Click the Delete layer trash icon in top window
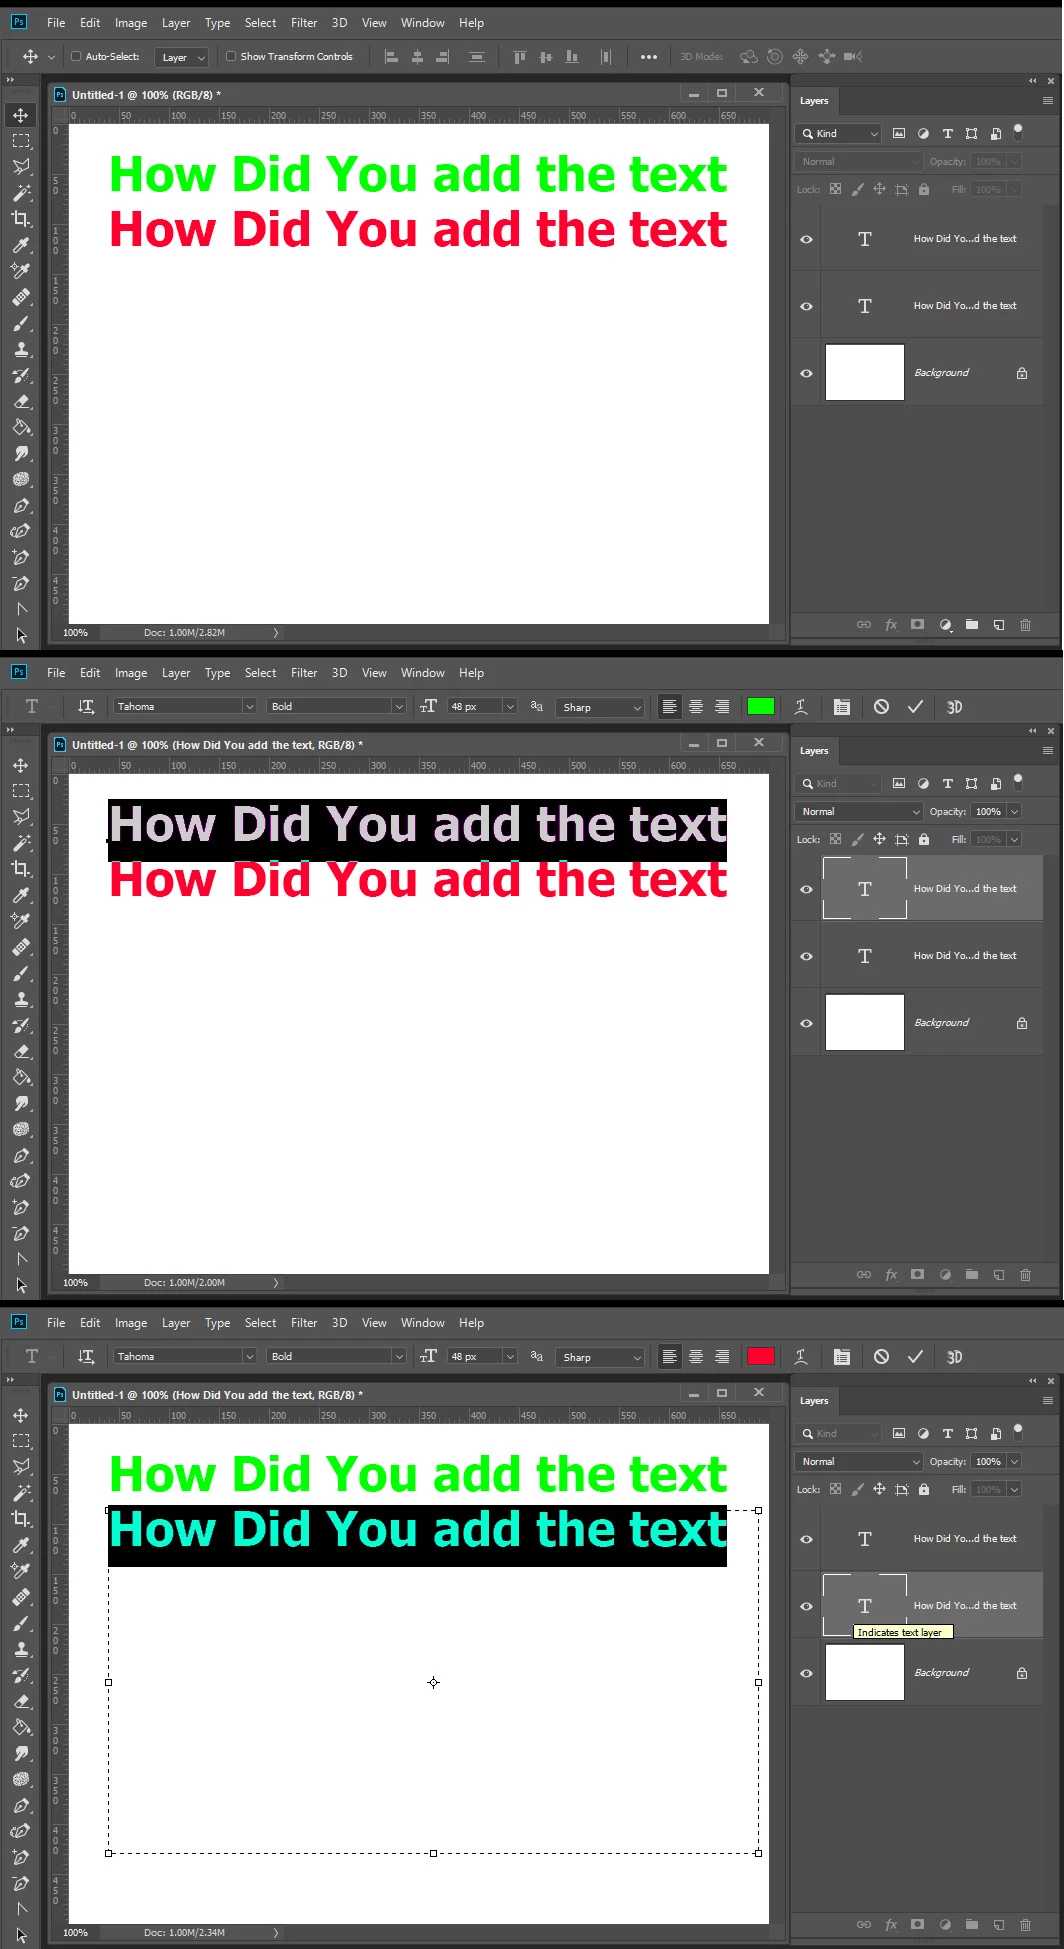Screen dimensions: 1064x1949 [1025, 625]
